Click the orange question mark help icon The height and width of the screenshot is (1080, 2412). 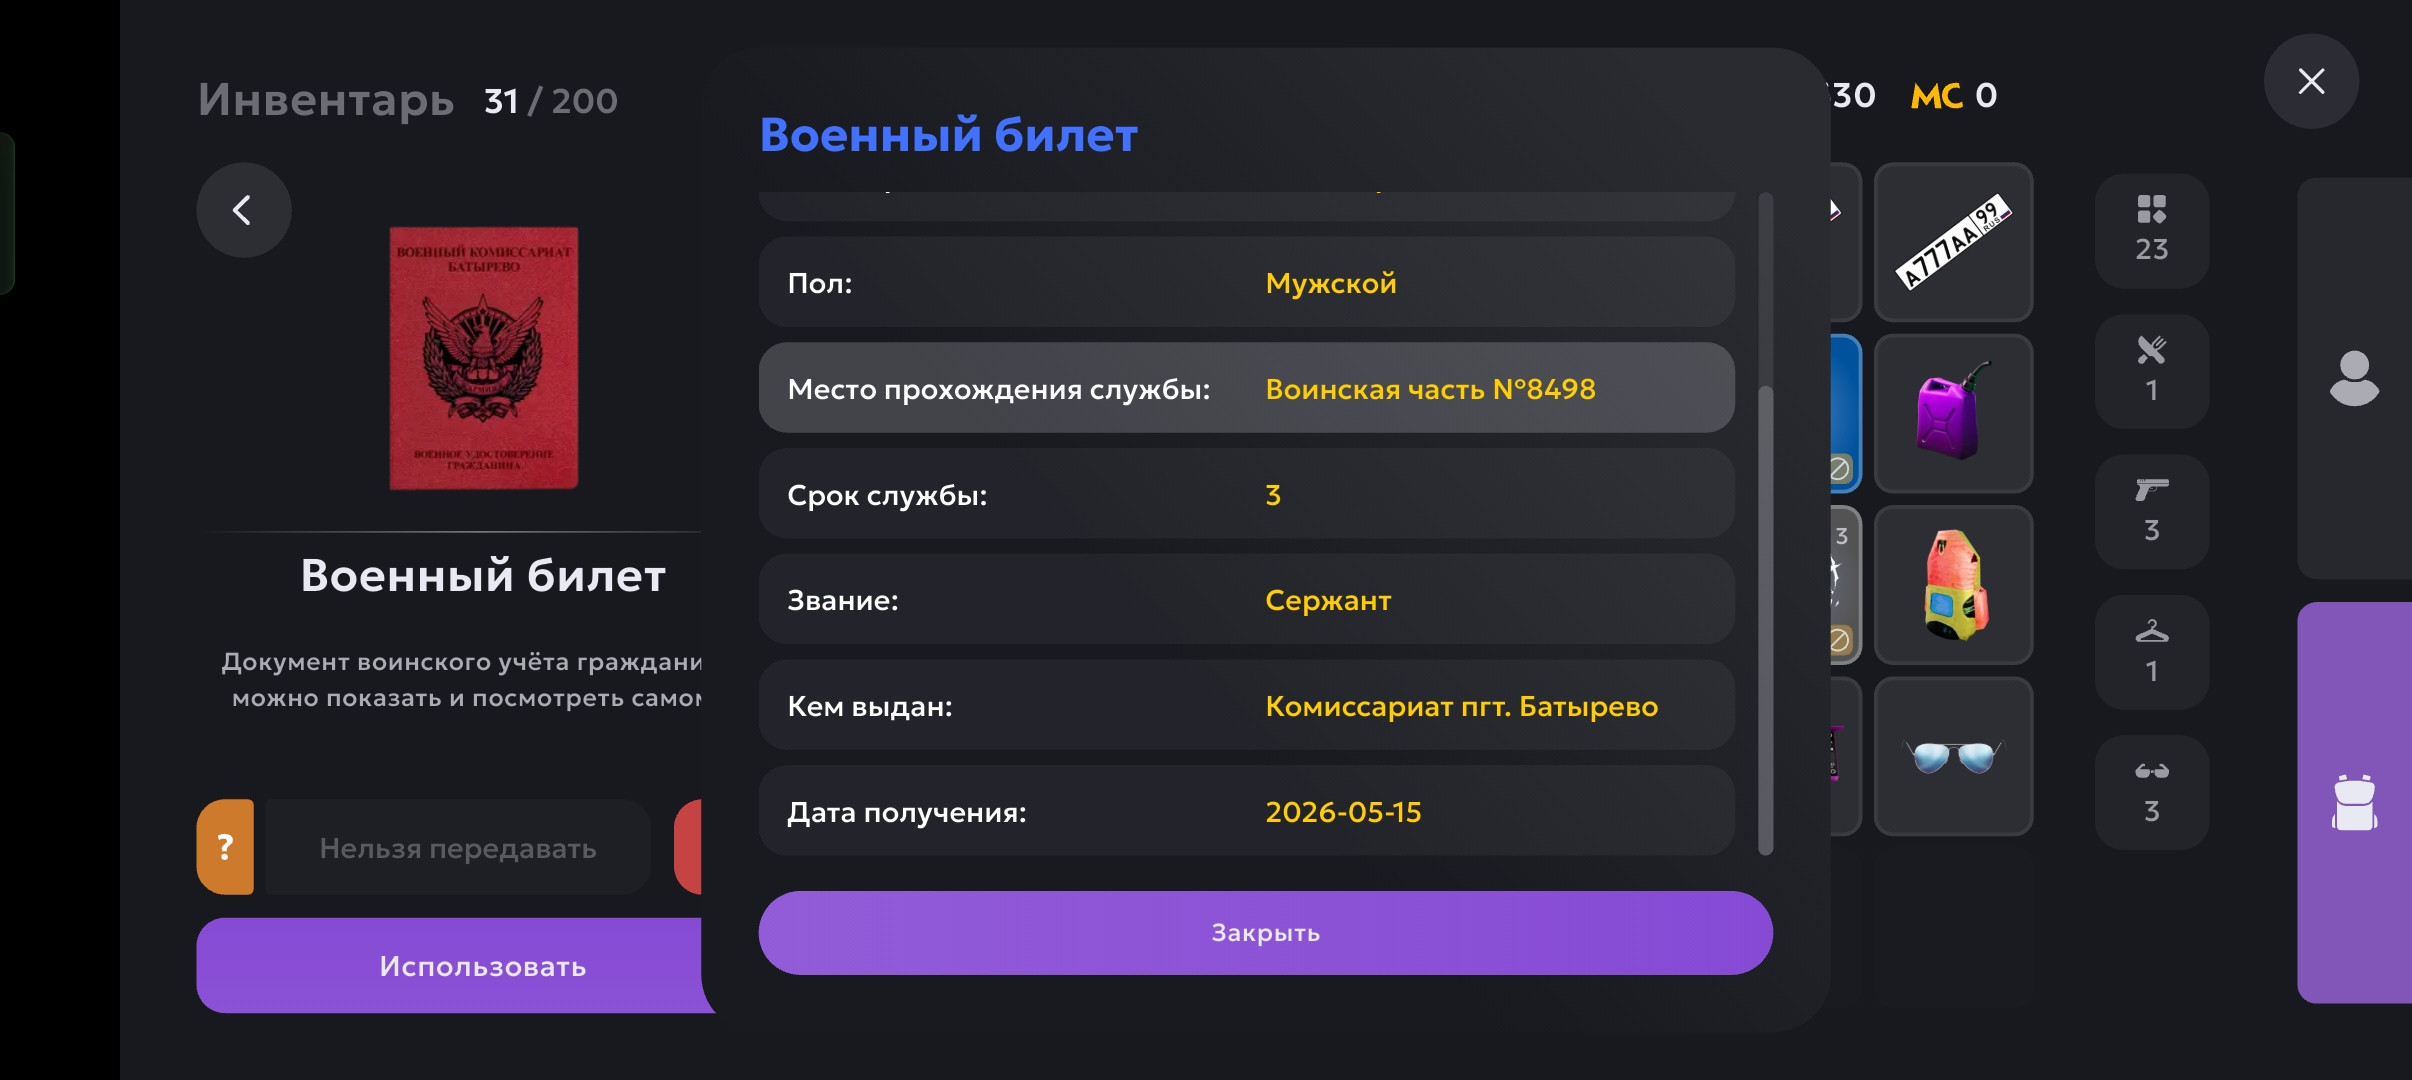point(226,847)
